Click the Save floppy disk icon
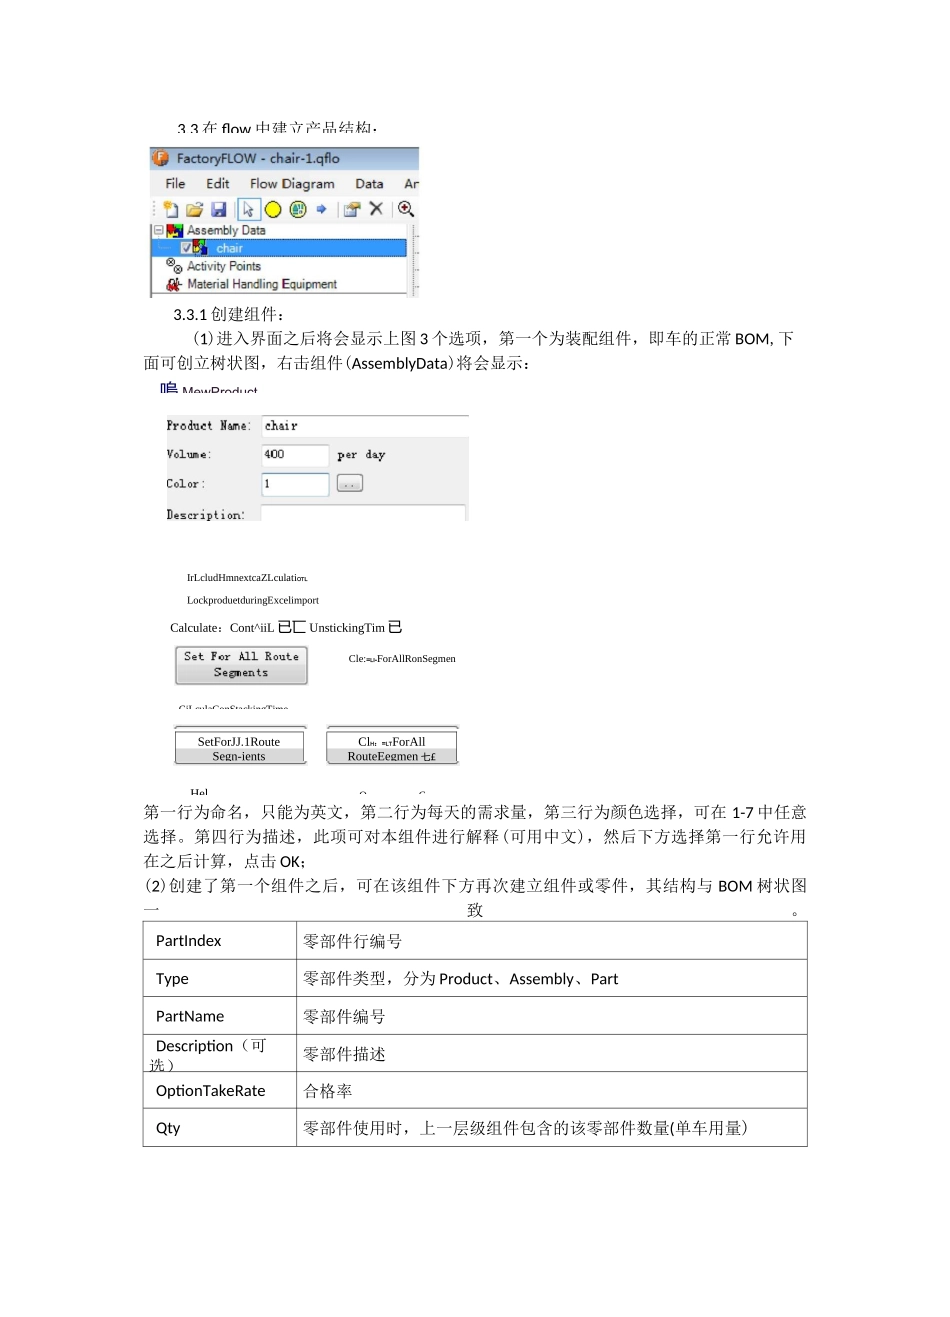Screen dimensions: 950x1317 coord(219,209)
